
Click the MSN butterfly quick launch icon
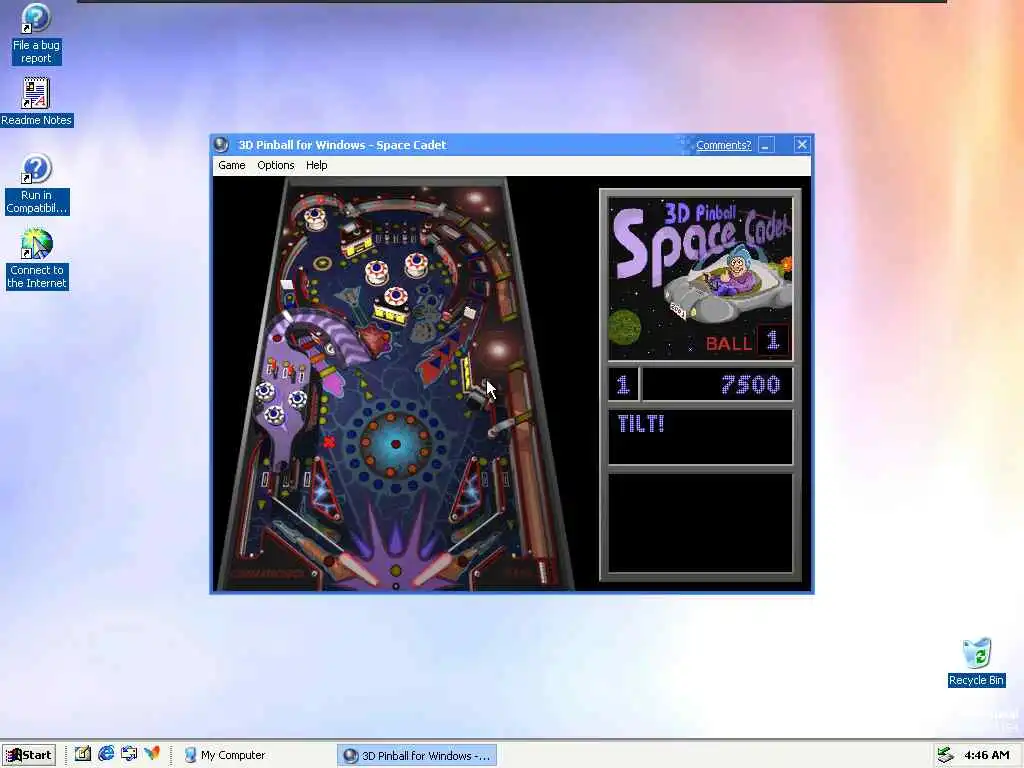point(152,754)
